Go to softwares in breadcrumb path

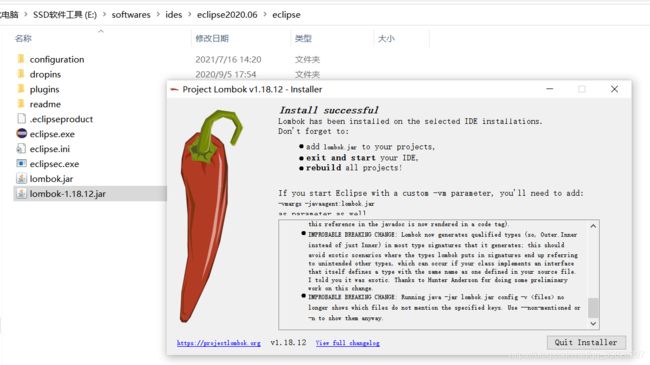[x=131, y=15]
